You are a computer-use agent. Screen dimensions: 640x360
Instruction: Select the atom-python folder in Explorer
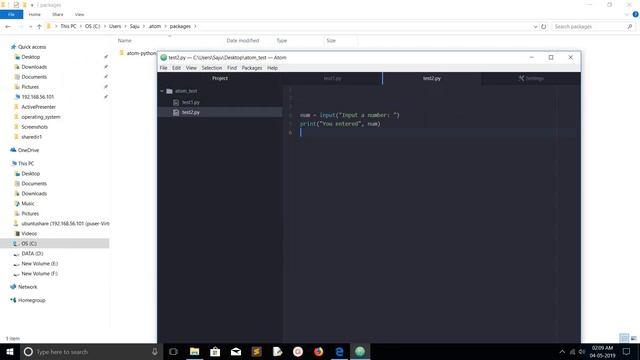[x=138, y=53]
